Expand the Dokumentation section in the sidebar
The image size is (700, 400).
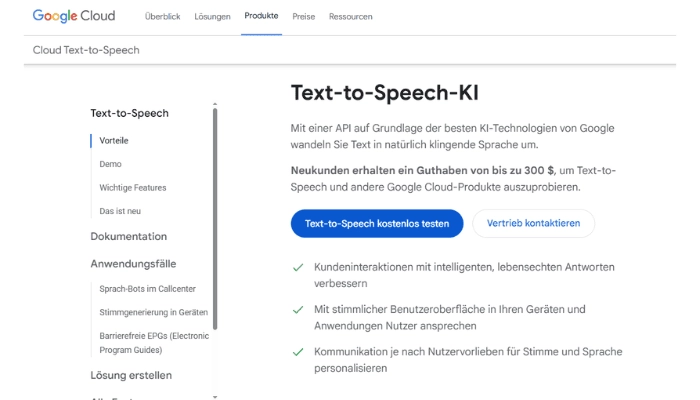click(x=128, y=236)
